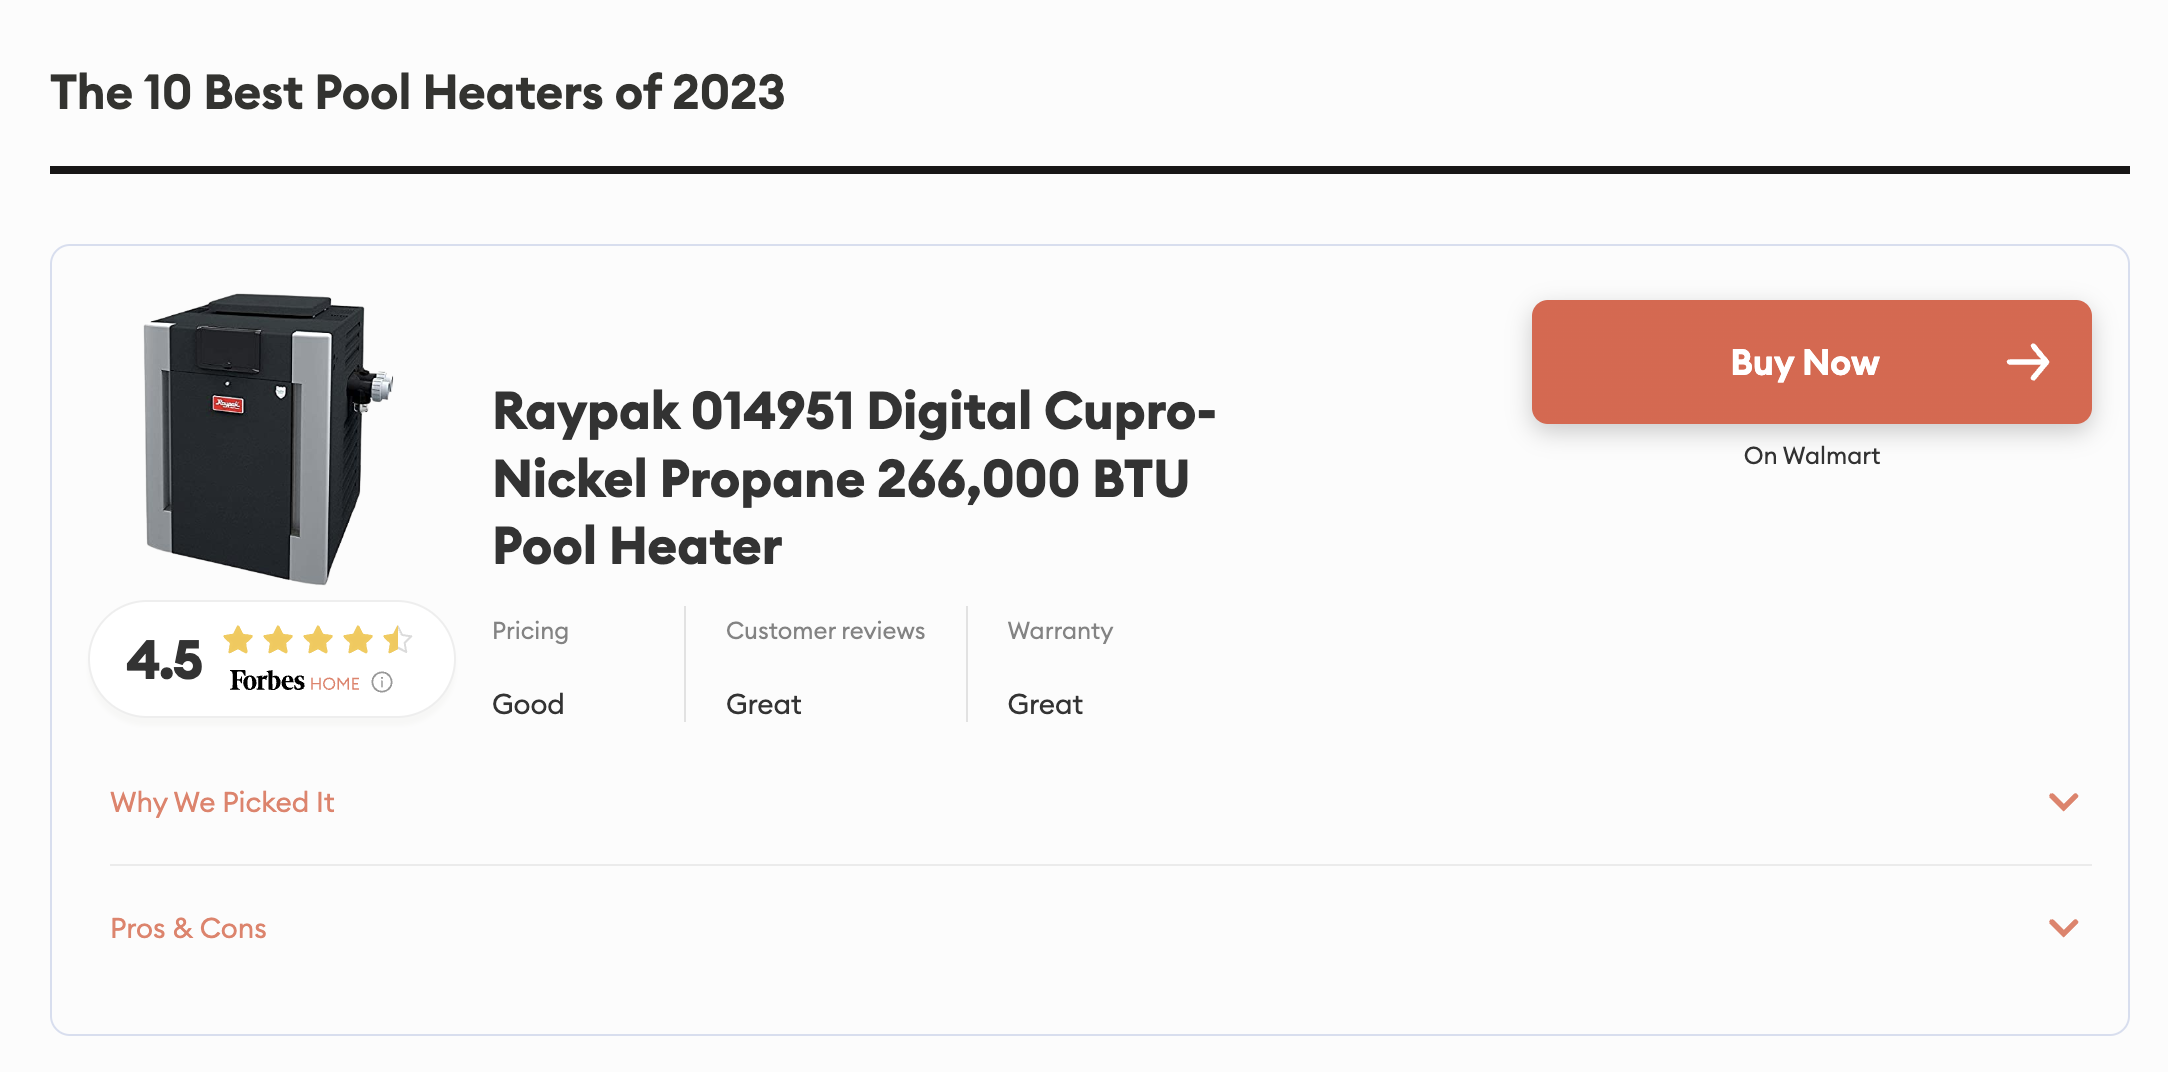This screenshot has width=2168, height=1072.
Task: Click the info icon beside Forbes Home
Action: 382,682
